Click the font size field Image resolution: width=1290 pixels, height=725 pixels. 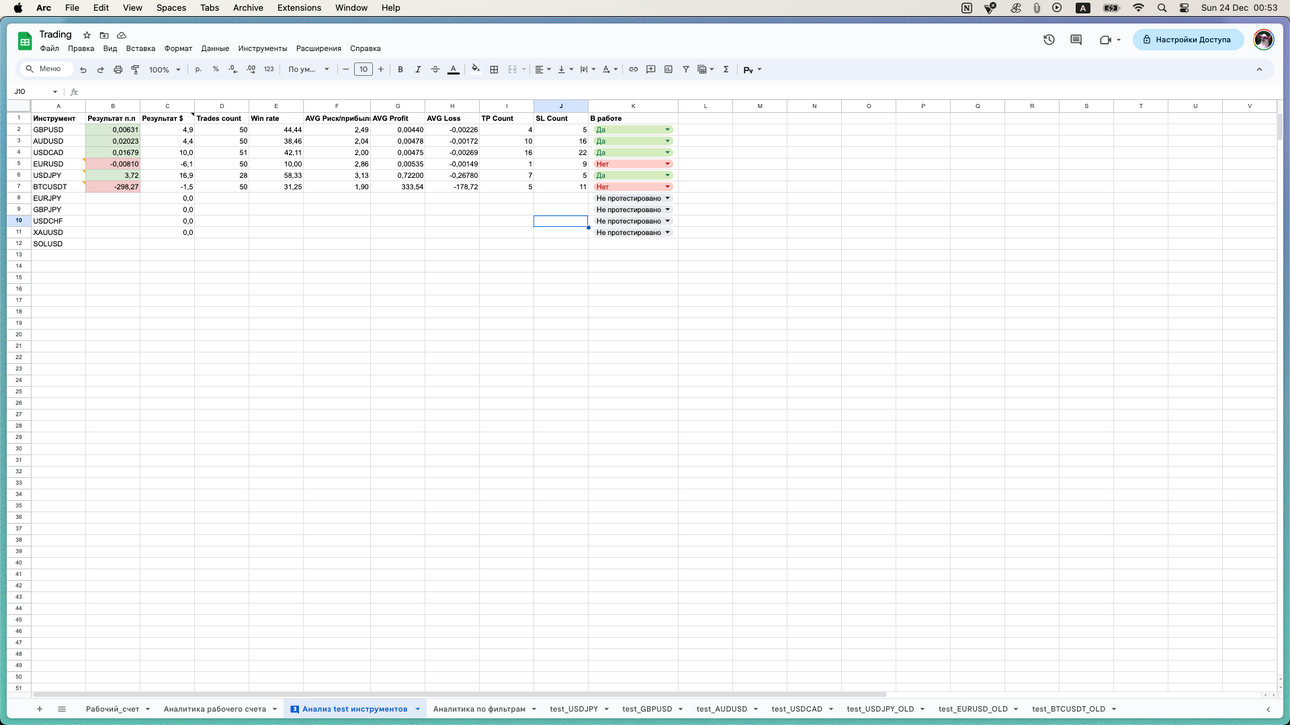pyautogui.click(x=363, y=70)
